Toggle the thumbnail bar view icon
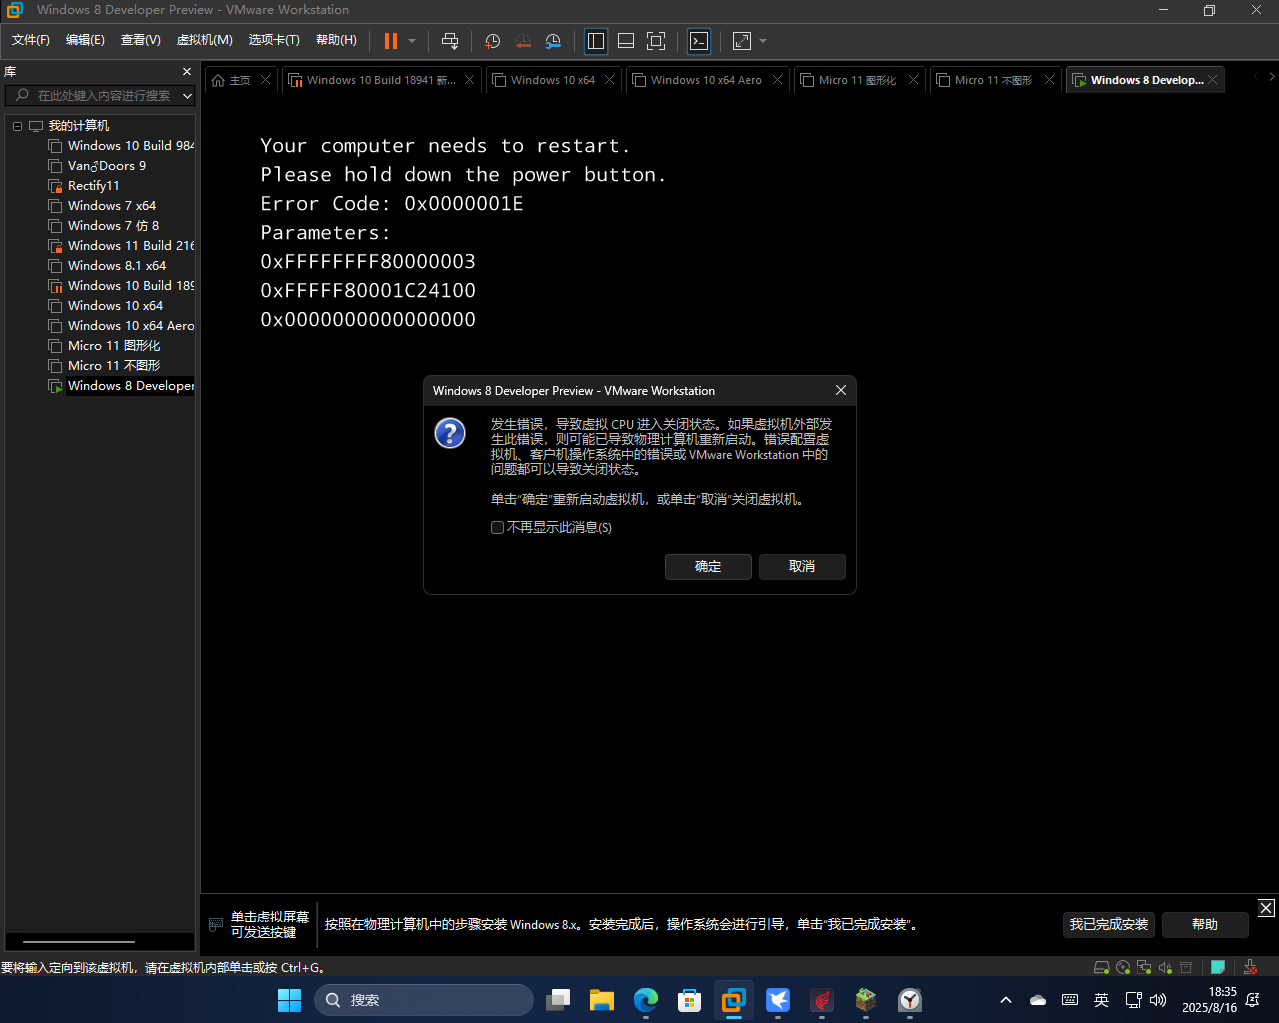 coord(626,41)
